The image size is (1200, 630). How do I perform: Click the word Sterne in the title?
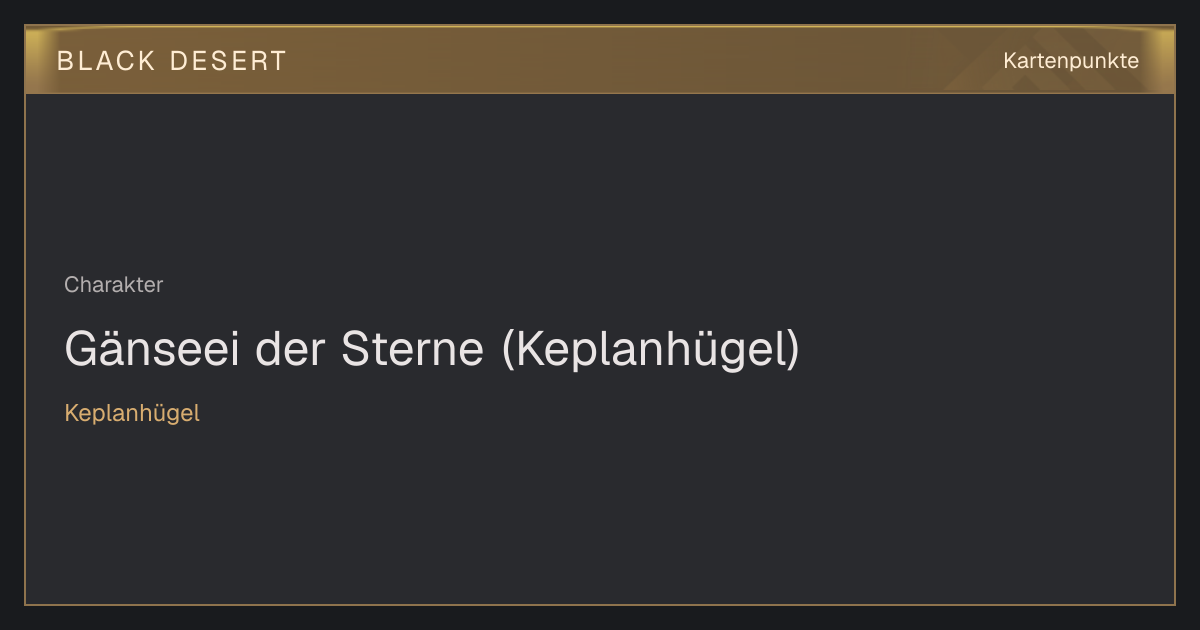414,349
